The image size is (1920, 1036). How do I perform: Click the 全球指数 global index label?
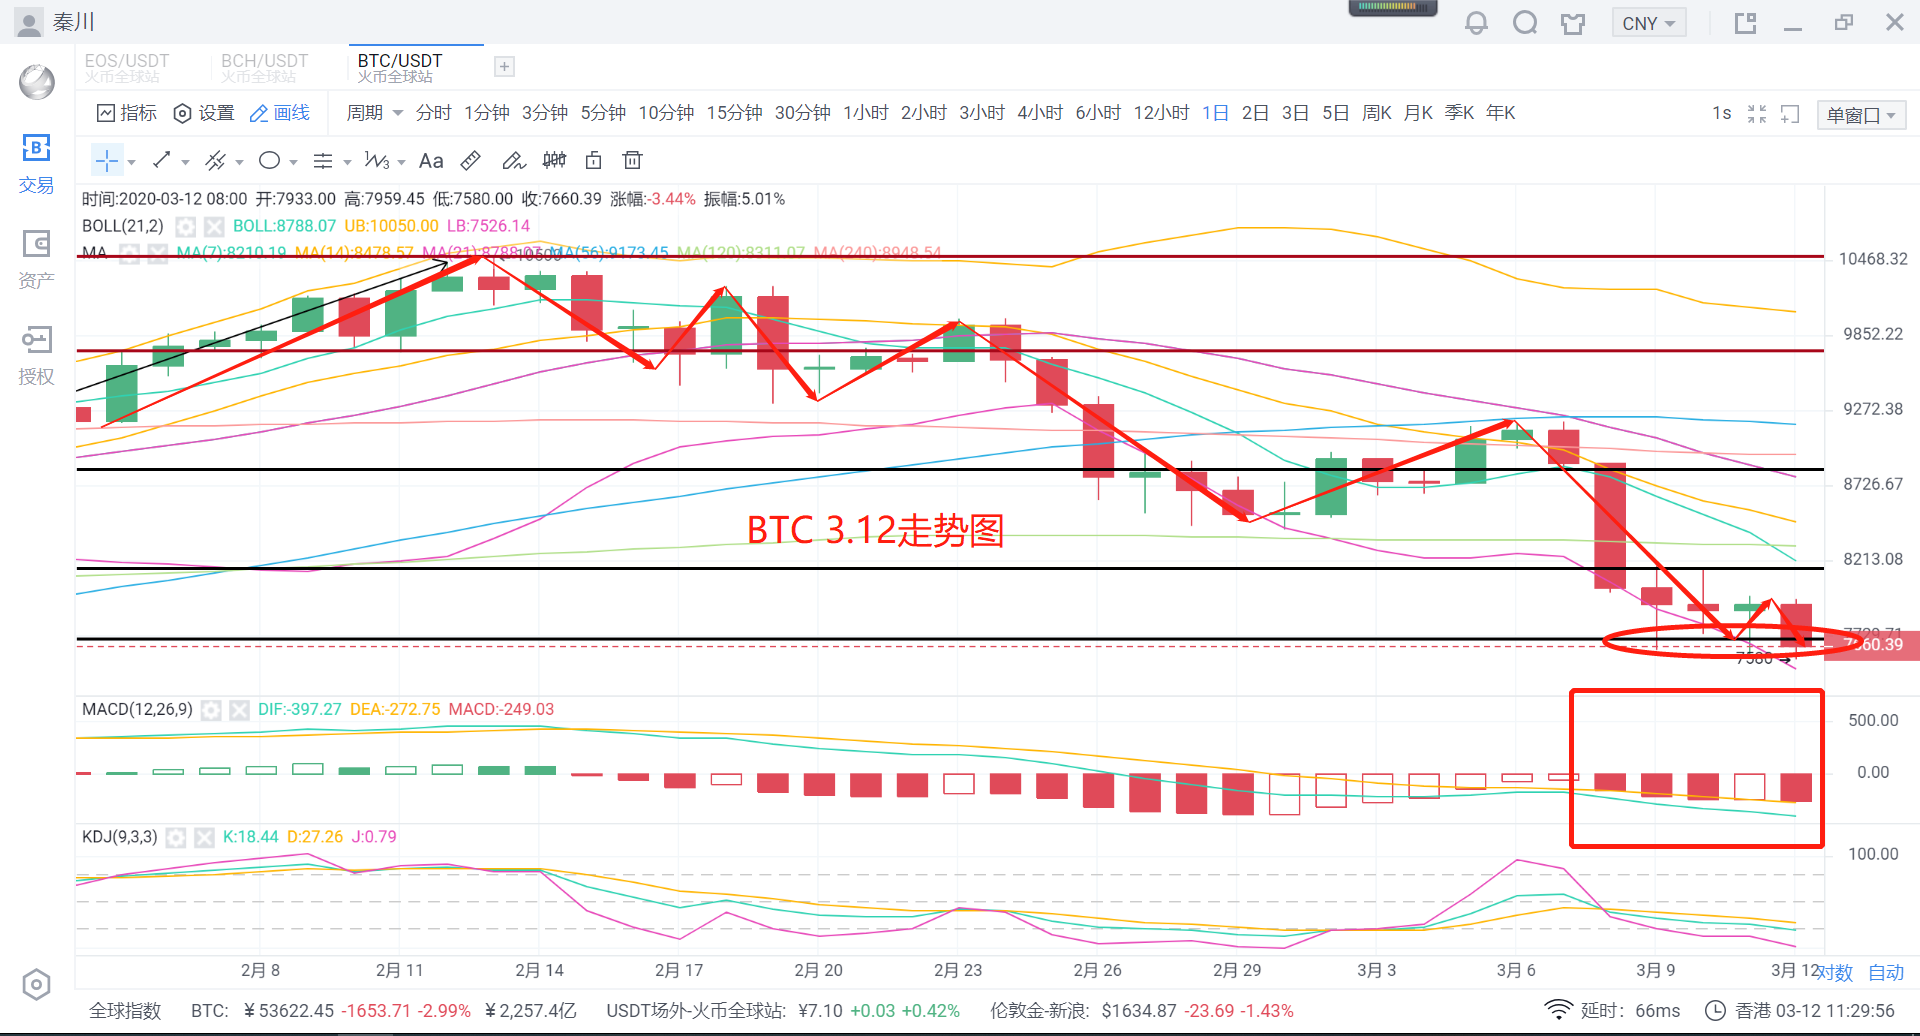point(125,1011)
